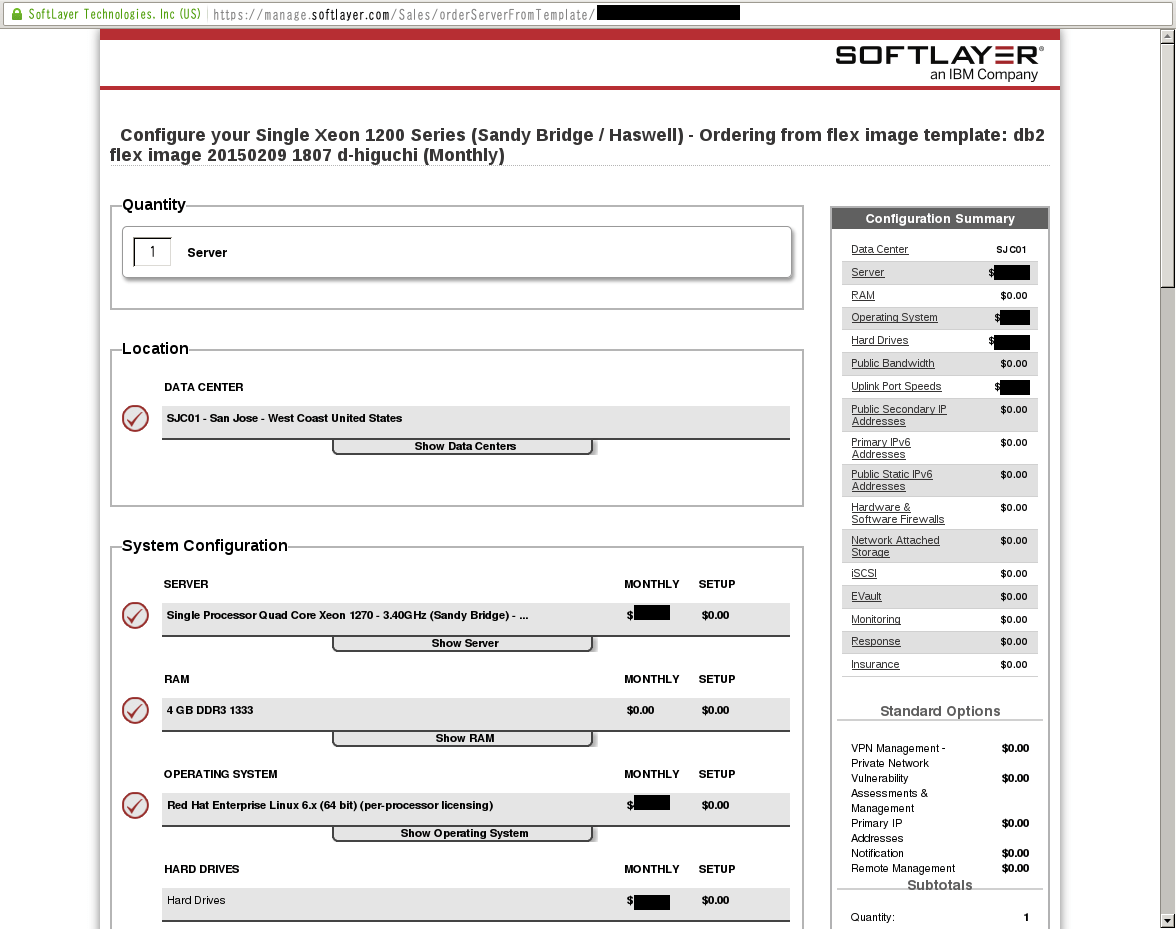Screen dimensions: 1176x929
Task: Click the Uplink Port Speeds link
Action: pos(896,387)
